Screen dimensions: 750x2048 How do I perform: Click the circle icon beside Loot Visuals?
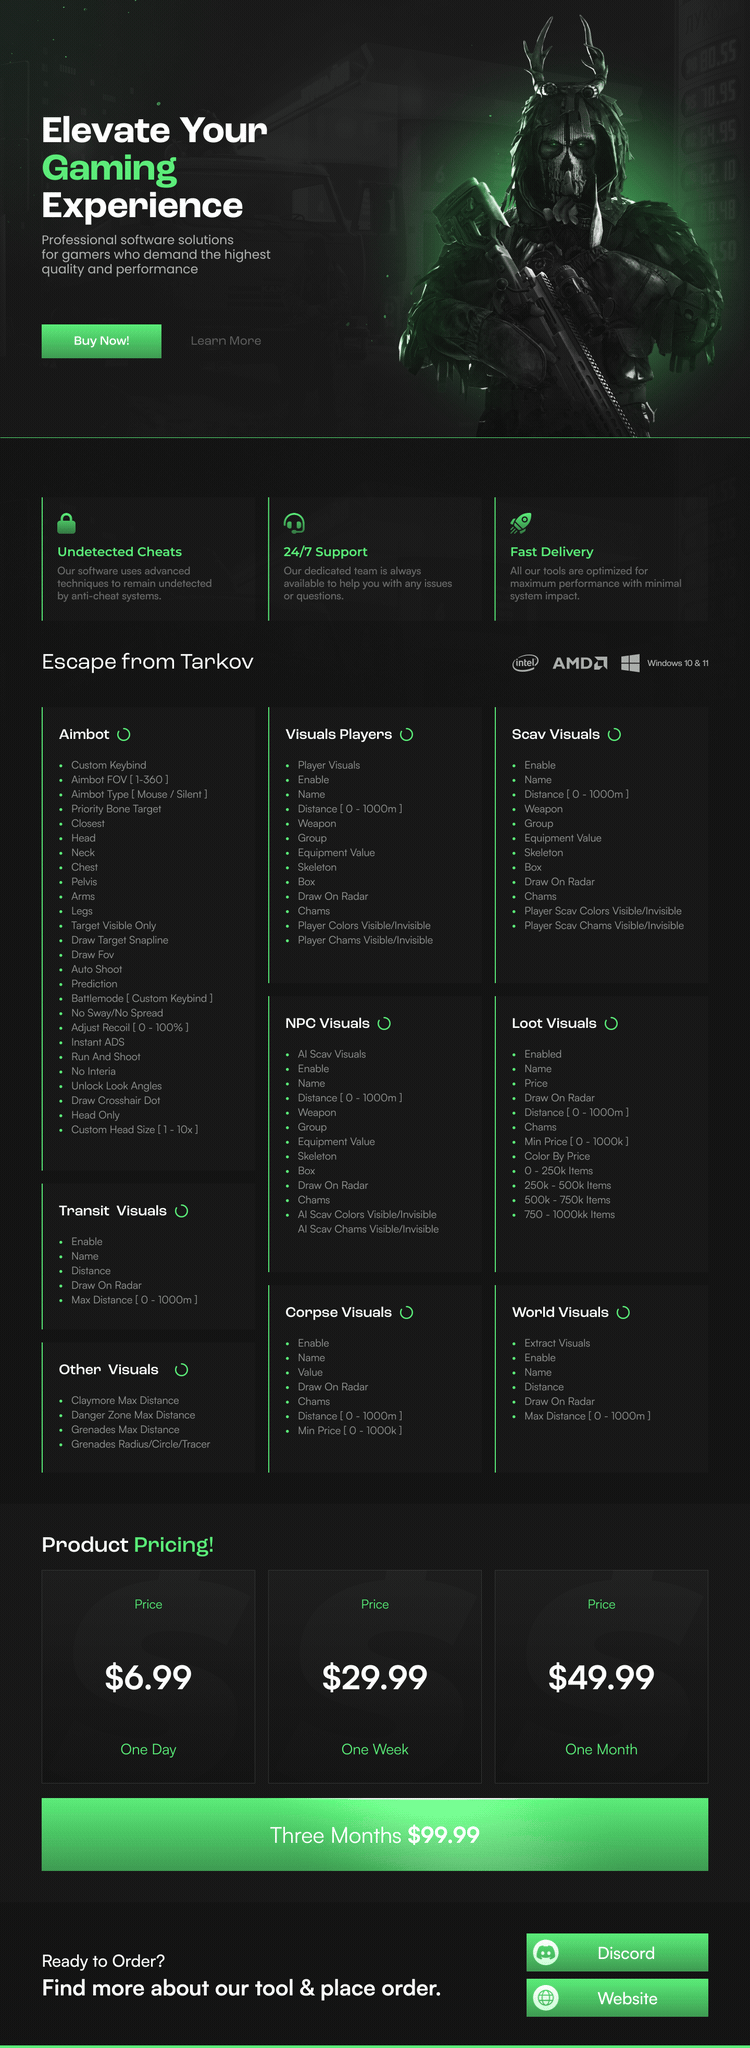612,1023
